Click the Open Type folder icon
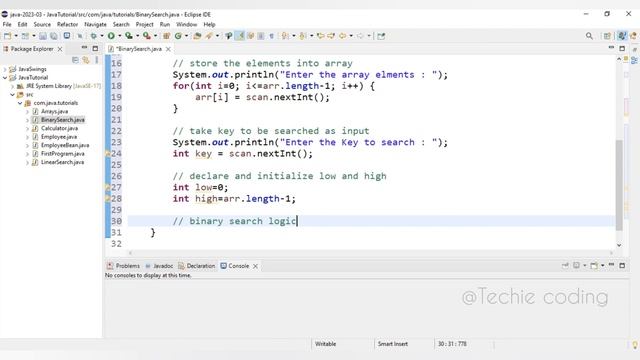The width and height of the screenshot is (640, 360). click(x=197, y=36)
